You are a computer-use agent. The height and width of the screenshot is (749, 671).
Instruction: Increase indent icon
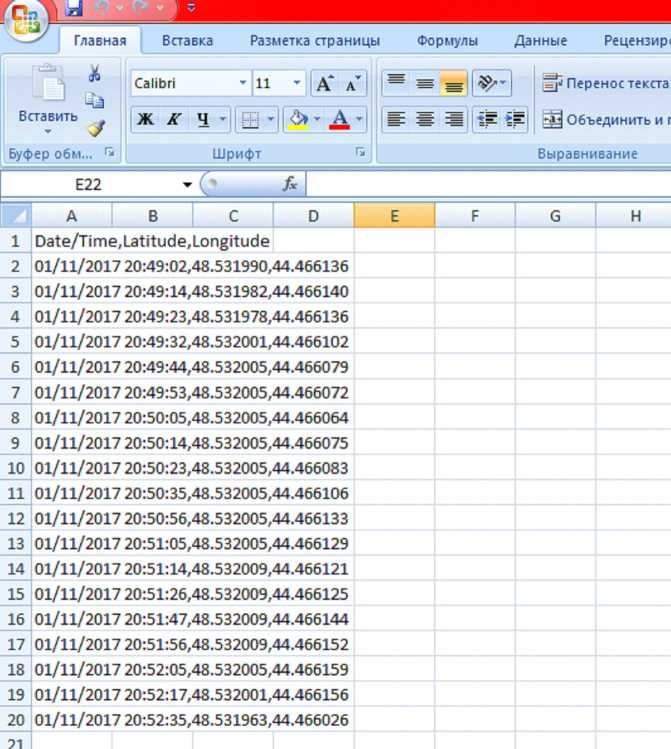(x=515, y=119)
